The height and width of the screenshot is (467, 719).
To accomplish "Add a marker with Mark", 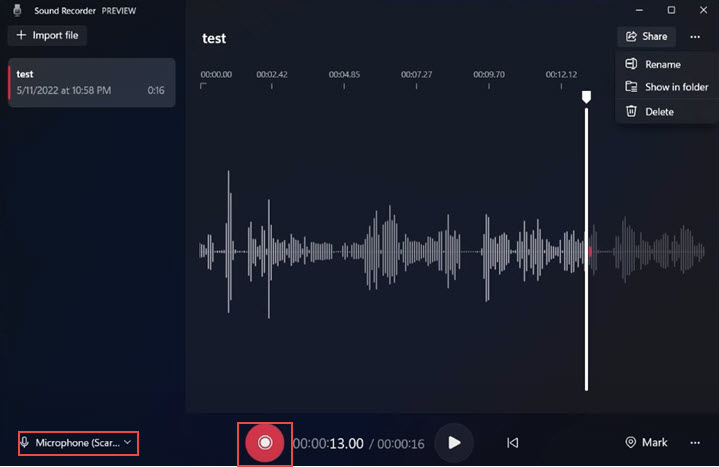I will click(646, 442).
